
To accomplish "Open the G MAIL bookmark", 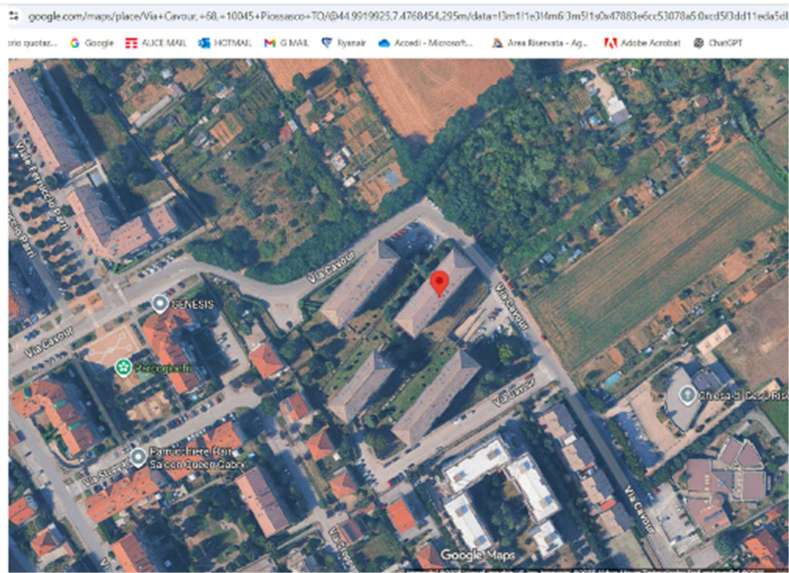I will click(x=288, y=43).
